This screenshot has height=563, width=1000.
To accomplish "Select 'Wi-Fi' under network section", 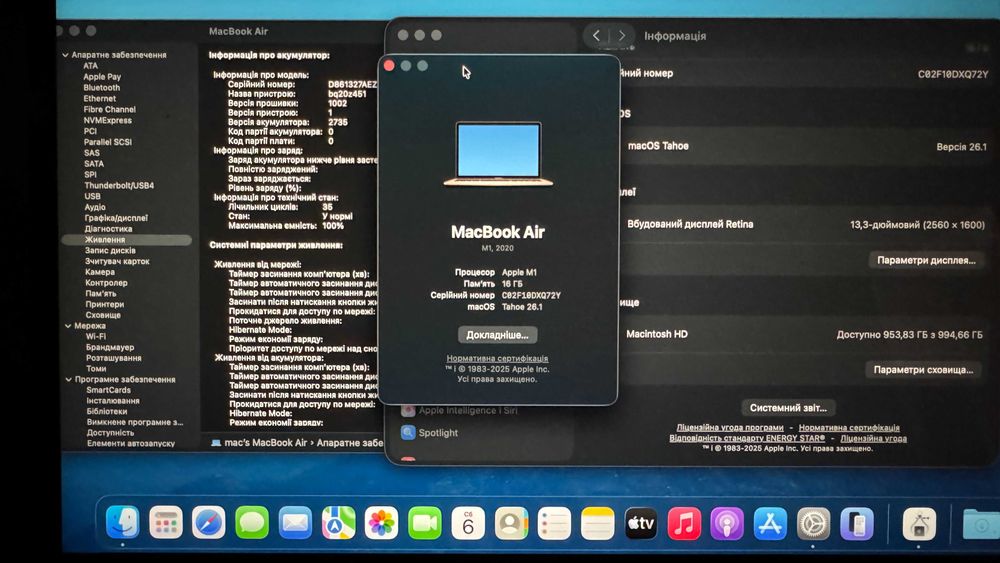I will [96, 336].
